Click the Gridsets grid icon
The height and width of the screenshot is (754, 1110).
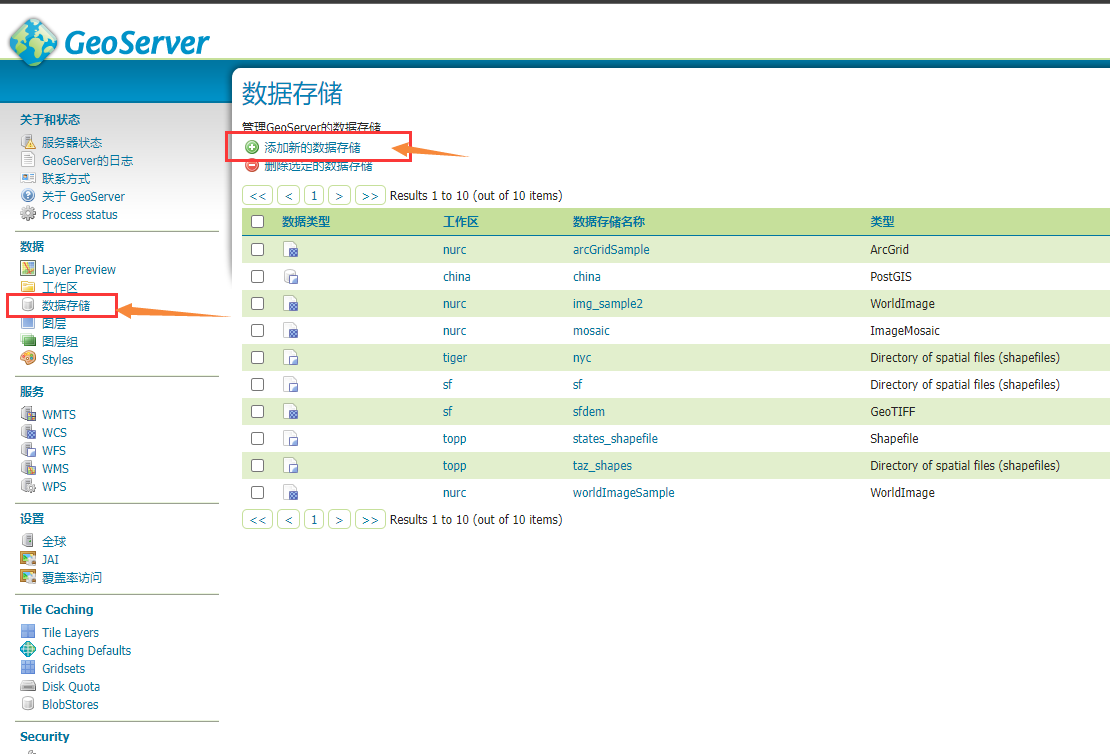coord(28,668)
